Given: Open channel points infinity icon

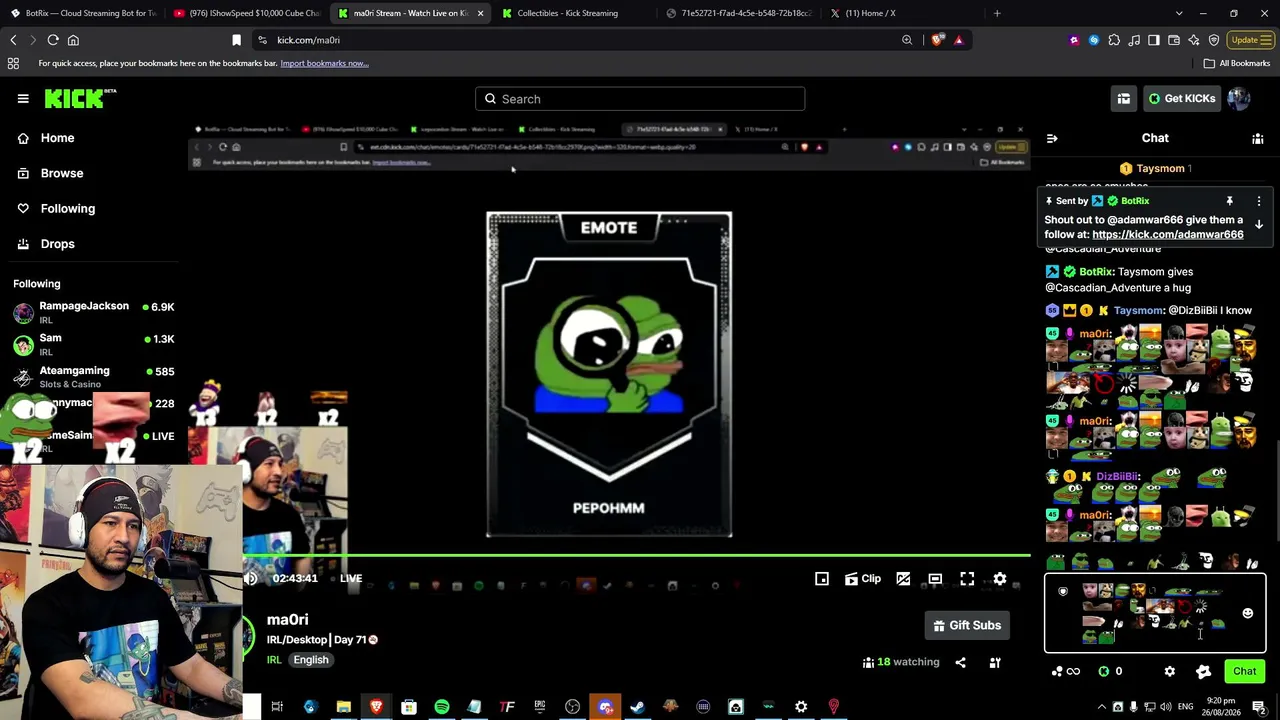Looking at the screenshot, I should point(1066,671).
